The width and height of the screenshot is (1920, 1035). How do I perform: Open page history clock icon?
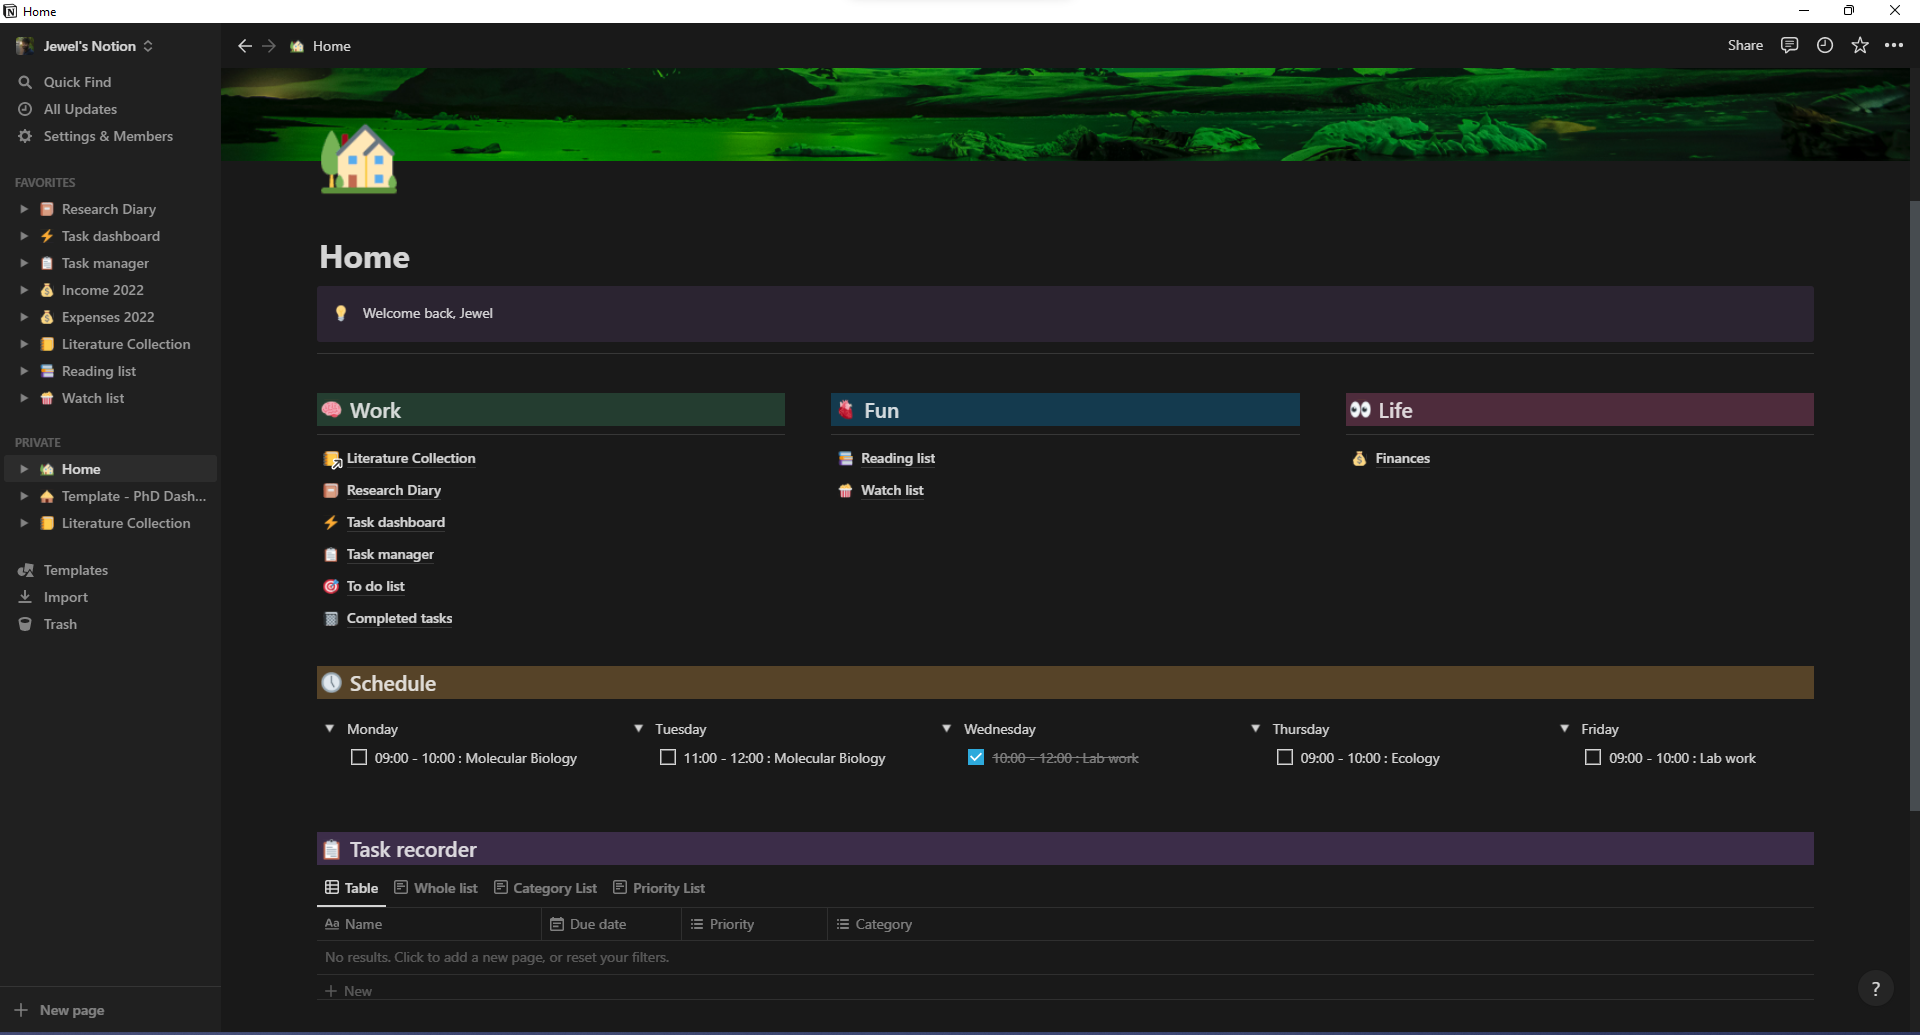pyautogui.click(x=1825, y=45)
